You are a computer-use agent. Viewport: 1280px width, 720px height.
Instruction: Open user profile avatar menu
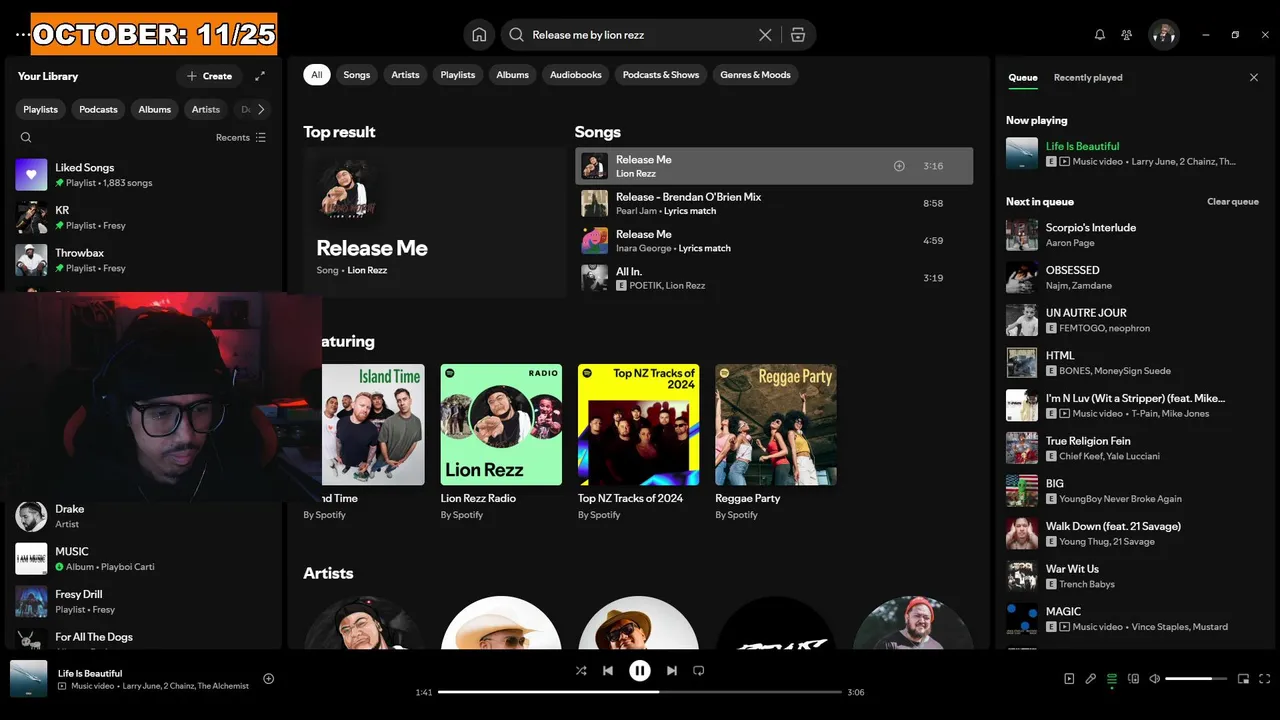click(1164, 35)
